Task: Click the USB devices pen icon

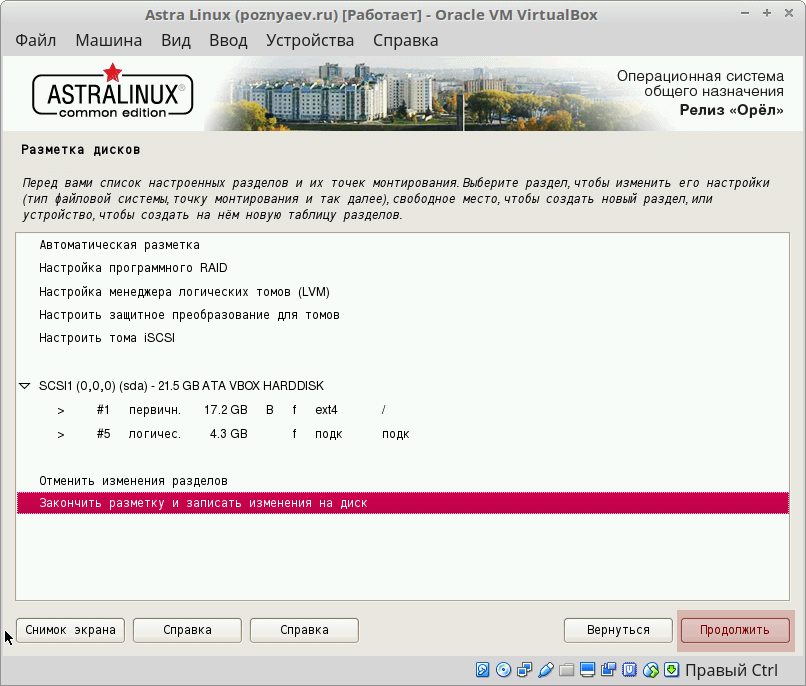Action: point(546,670)
